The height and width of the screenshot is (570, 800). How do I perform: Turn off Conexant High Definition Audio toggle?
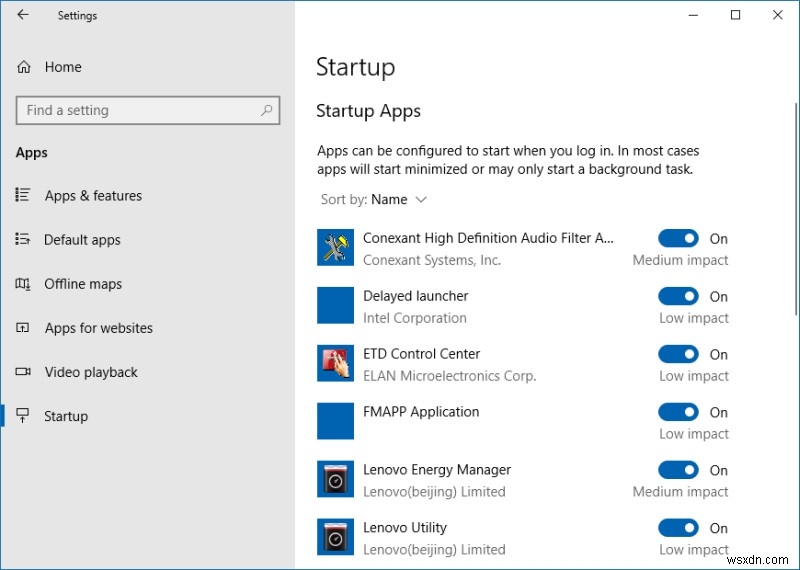[678, 238]
